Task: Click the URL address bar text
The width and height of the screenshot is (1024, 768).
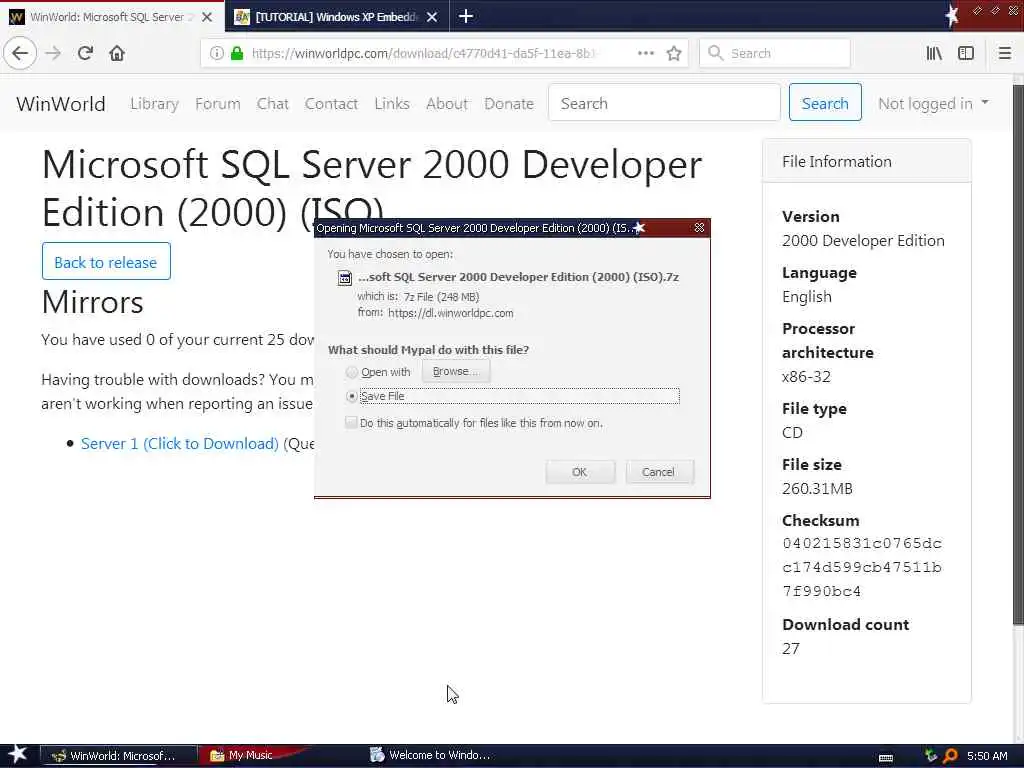Action: tap(423, 54)
